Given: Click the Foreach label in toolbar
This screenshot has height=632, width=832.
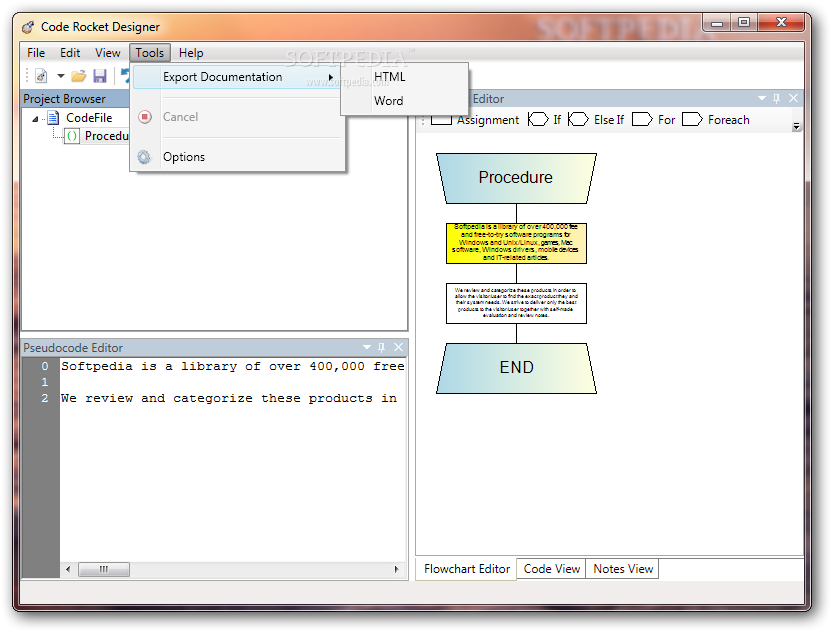Looking at the screenshot, I should (729, 120).
